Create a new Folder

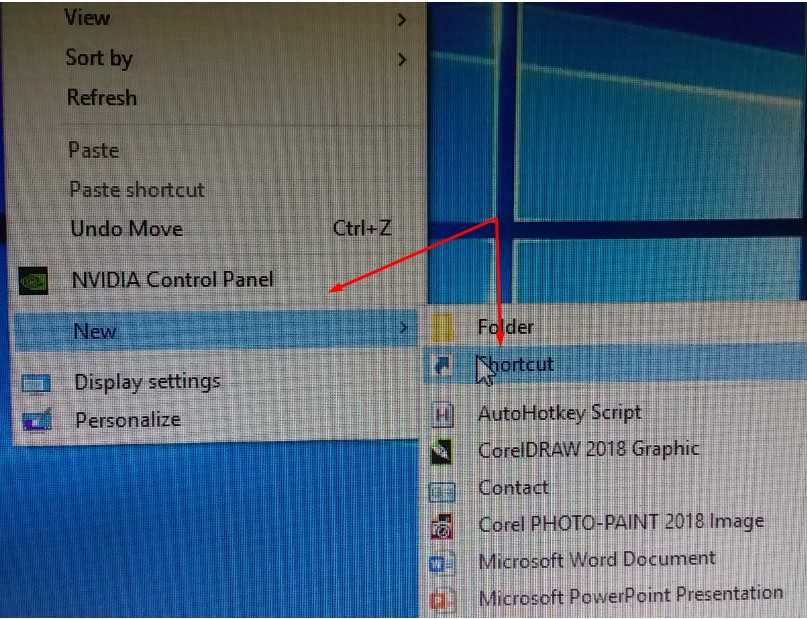[x=615, y=327]
